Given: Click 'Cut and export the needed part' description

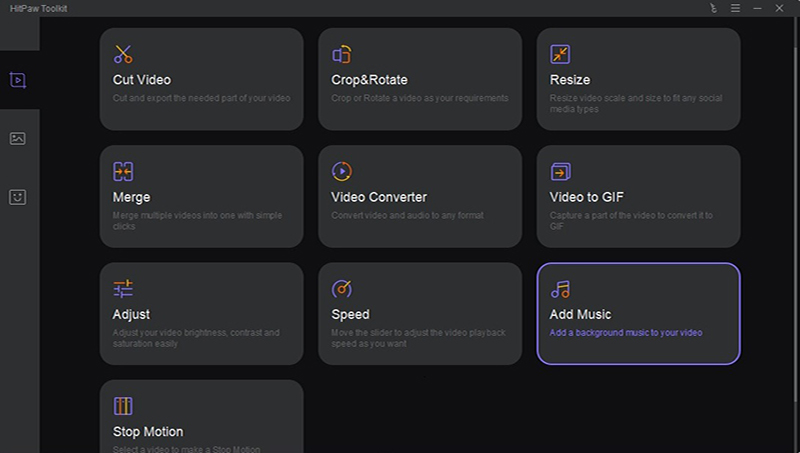Looking at the screenshot, I should point(202,98).
